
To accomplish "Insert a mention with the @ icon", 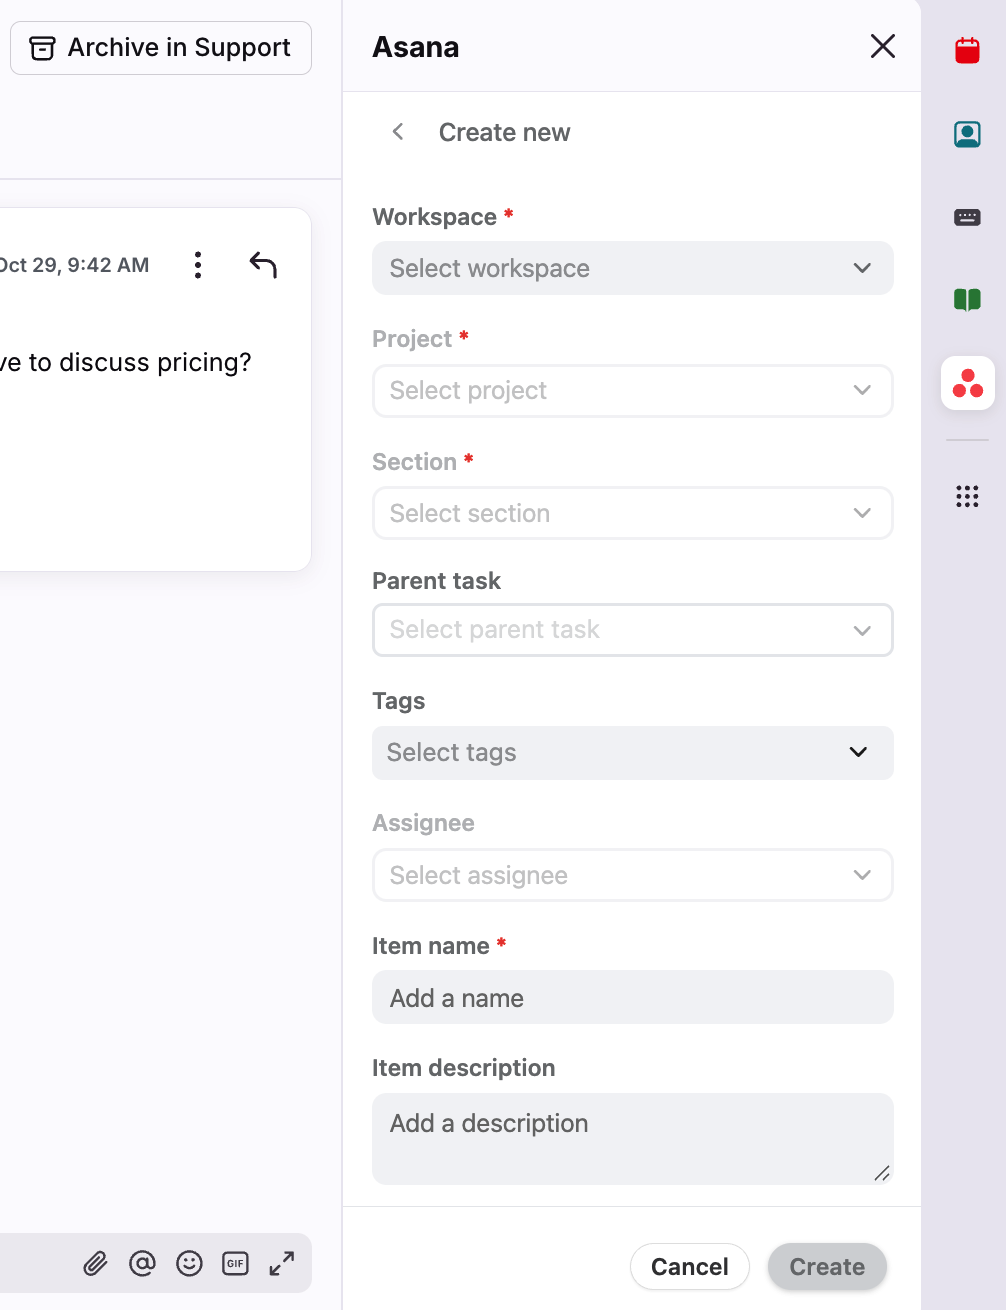I will pos(142,1264).
